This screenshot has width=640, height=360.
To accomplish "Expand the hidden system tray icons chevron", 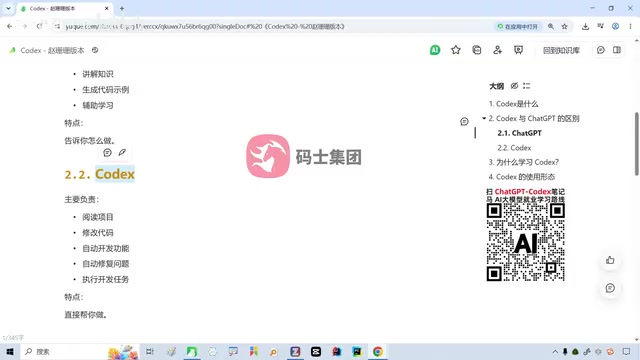I will [x=555, y=351].
